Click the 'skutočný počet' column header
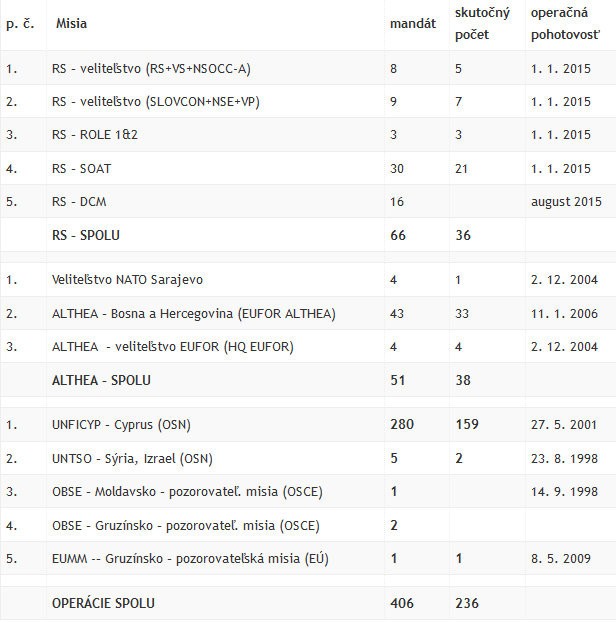Viewport: 616px width, 623px height. coord(483,24)
